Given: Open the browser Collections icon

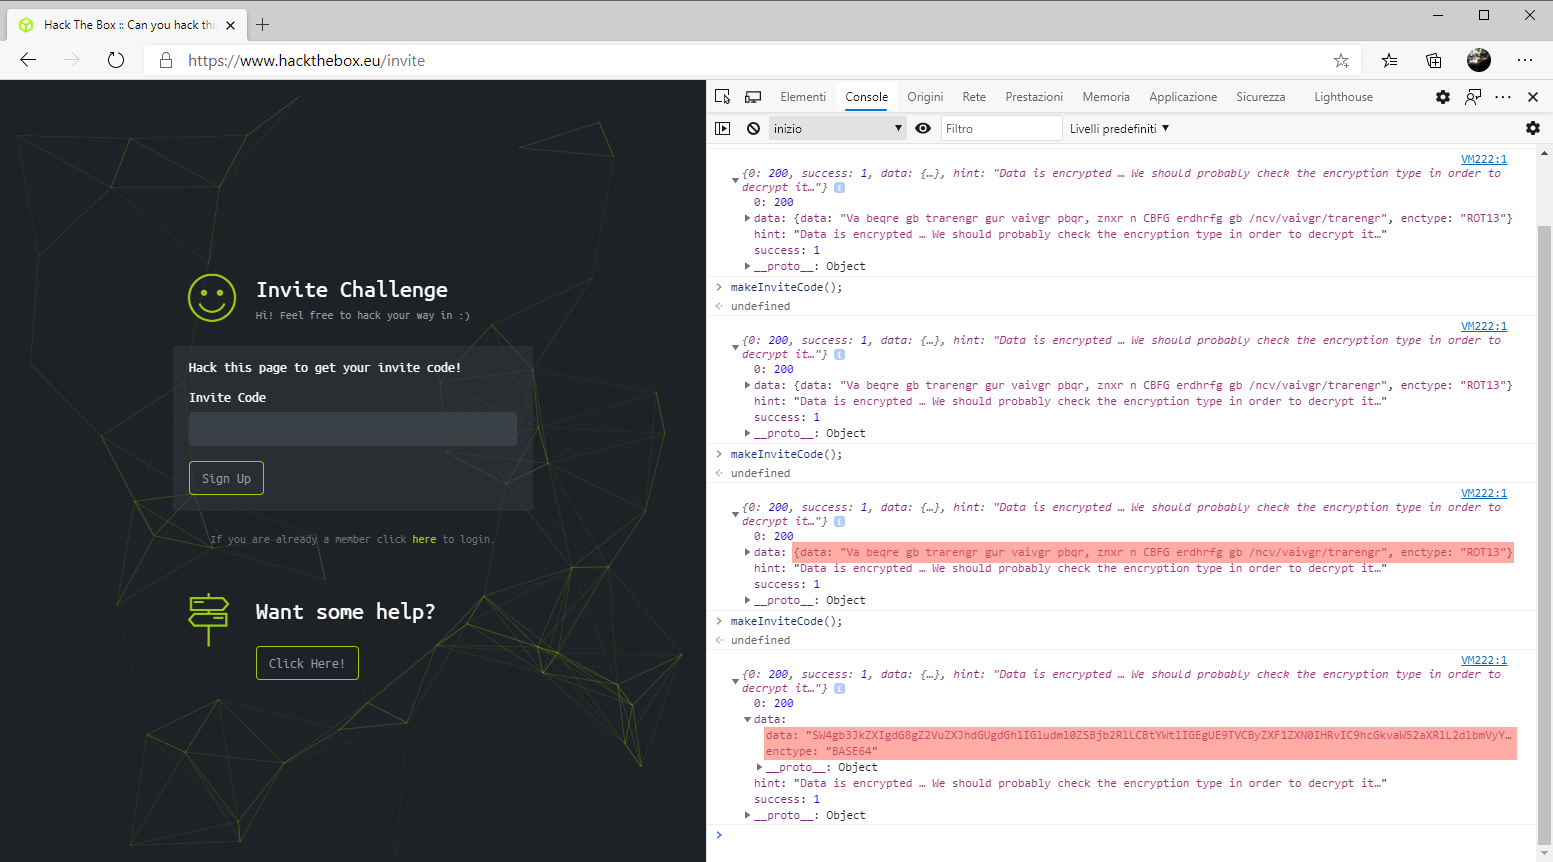Looking at the screenshot, I should [1433, 61].
